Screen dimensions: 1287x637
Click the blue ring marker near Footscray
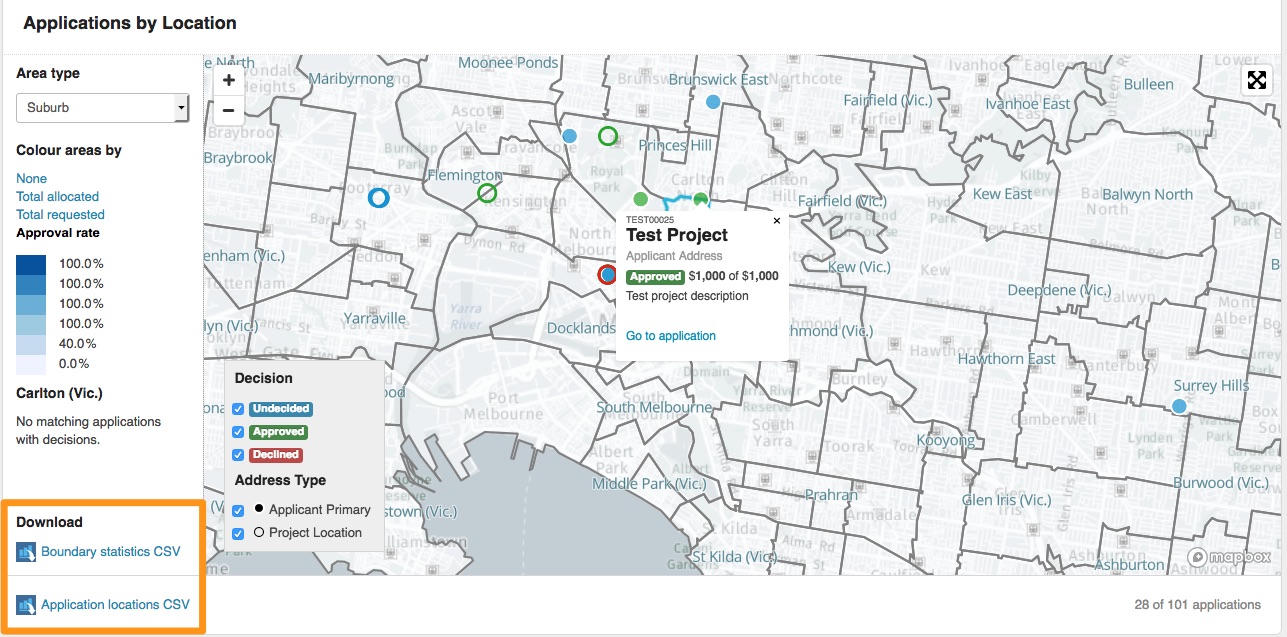[378, 198]
